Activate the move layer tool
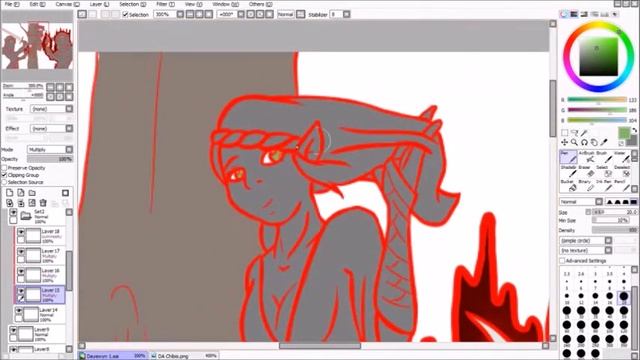The height and width of the screenshot is (360, 640). [564, 142]
